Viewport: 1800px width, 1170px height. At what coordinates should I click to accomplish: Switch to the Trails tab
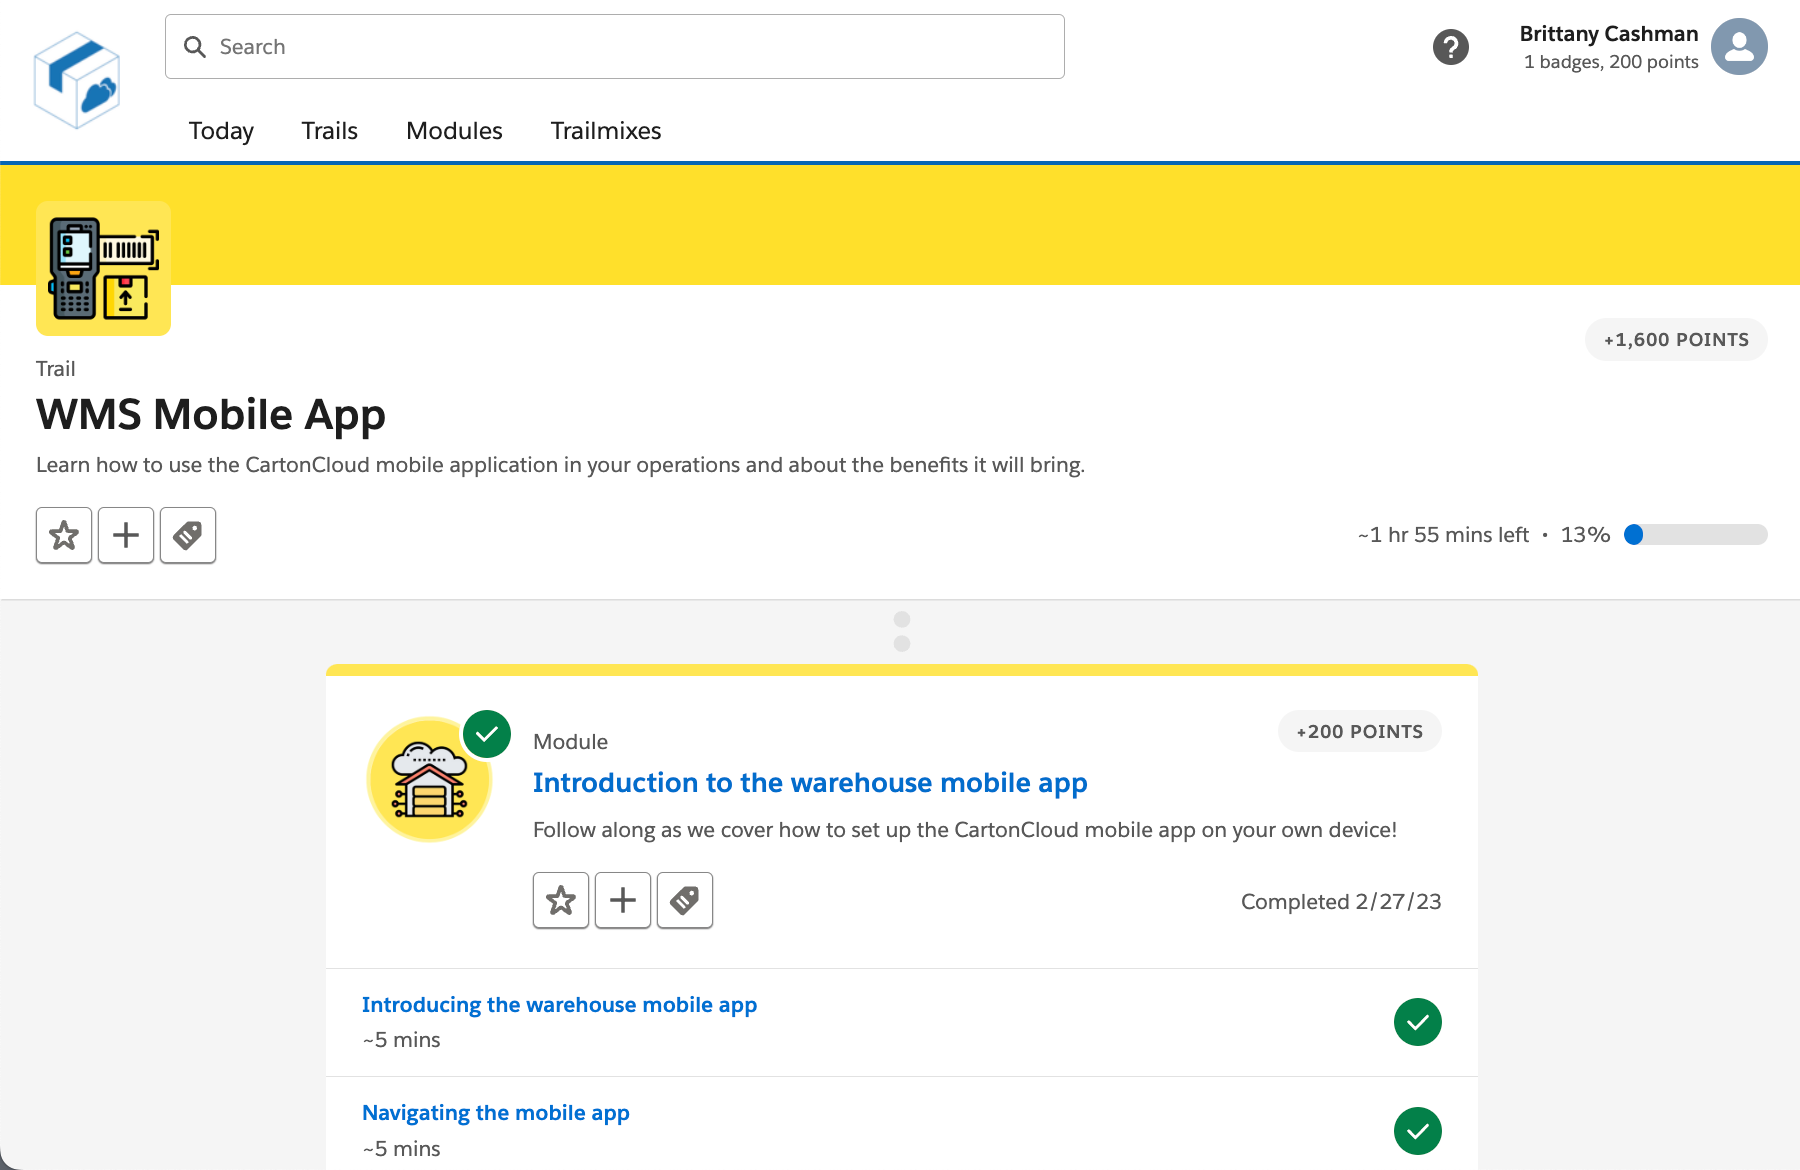(x=329, y=131)
